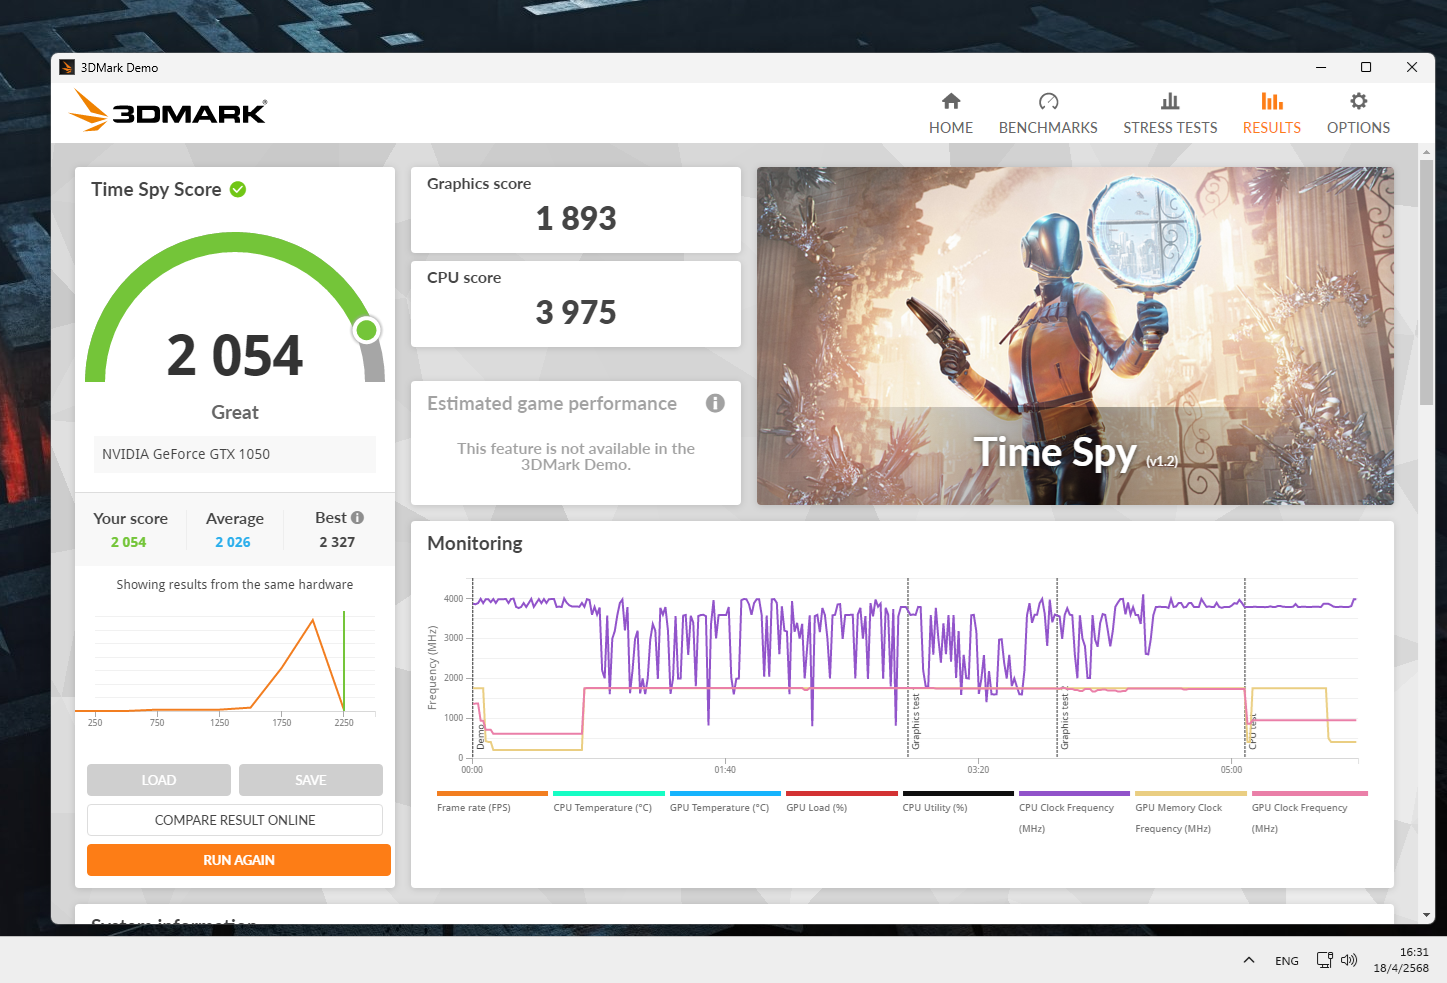Click the SAVE button
The image size is (1447, 983).
(x=311, y=780)
